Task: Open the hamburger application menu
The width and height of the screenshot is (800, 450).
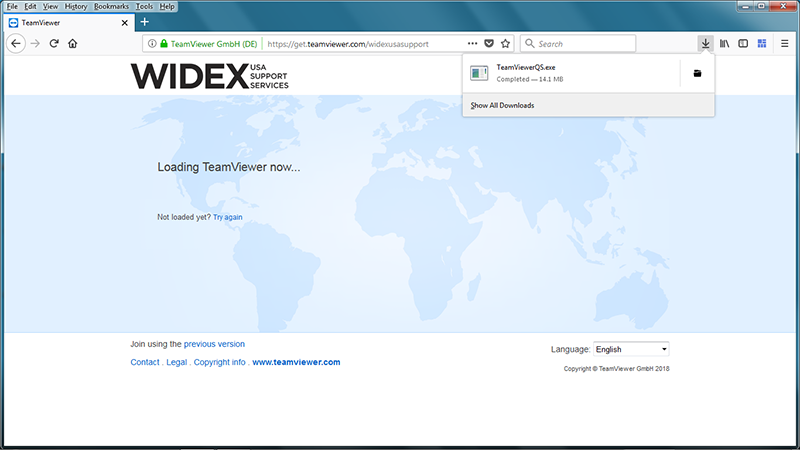Action: [783, 44]
